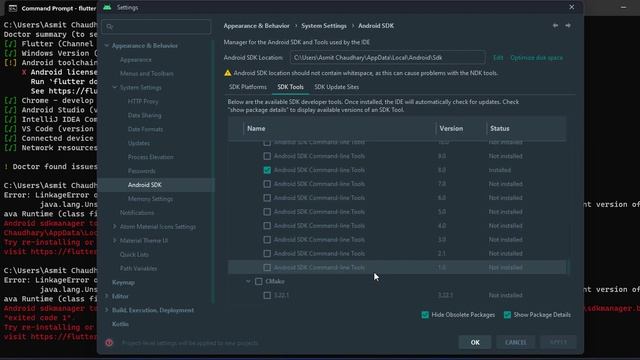Click Appearance & Behavior breadcrumb
This screenshot has width=640, height=360.
coord(256,26)
